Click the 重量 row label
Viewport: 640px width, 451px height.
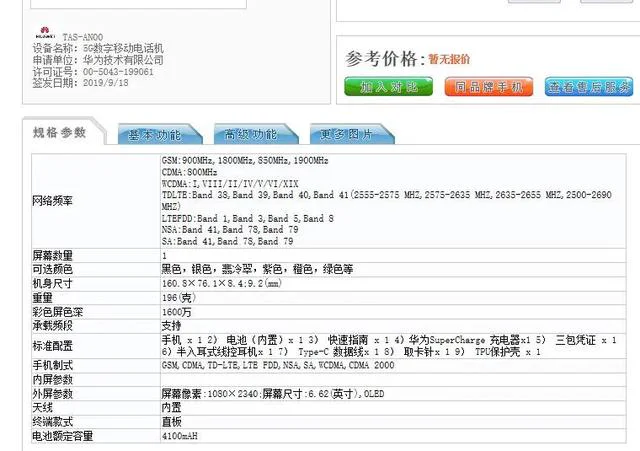[42, 298]
